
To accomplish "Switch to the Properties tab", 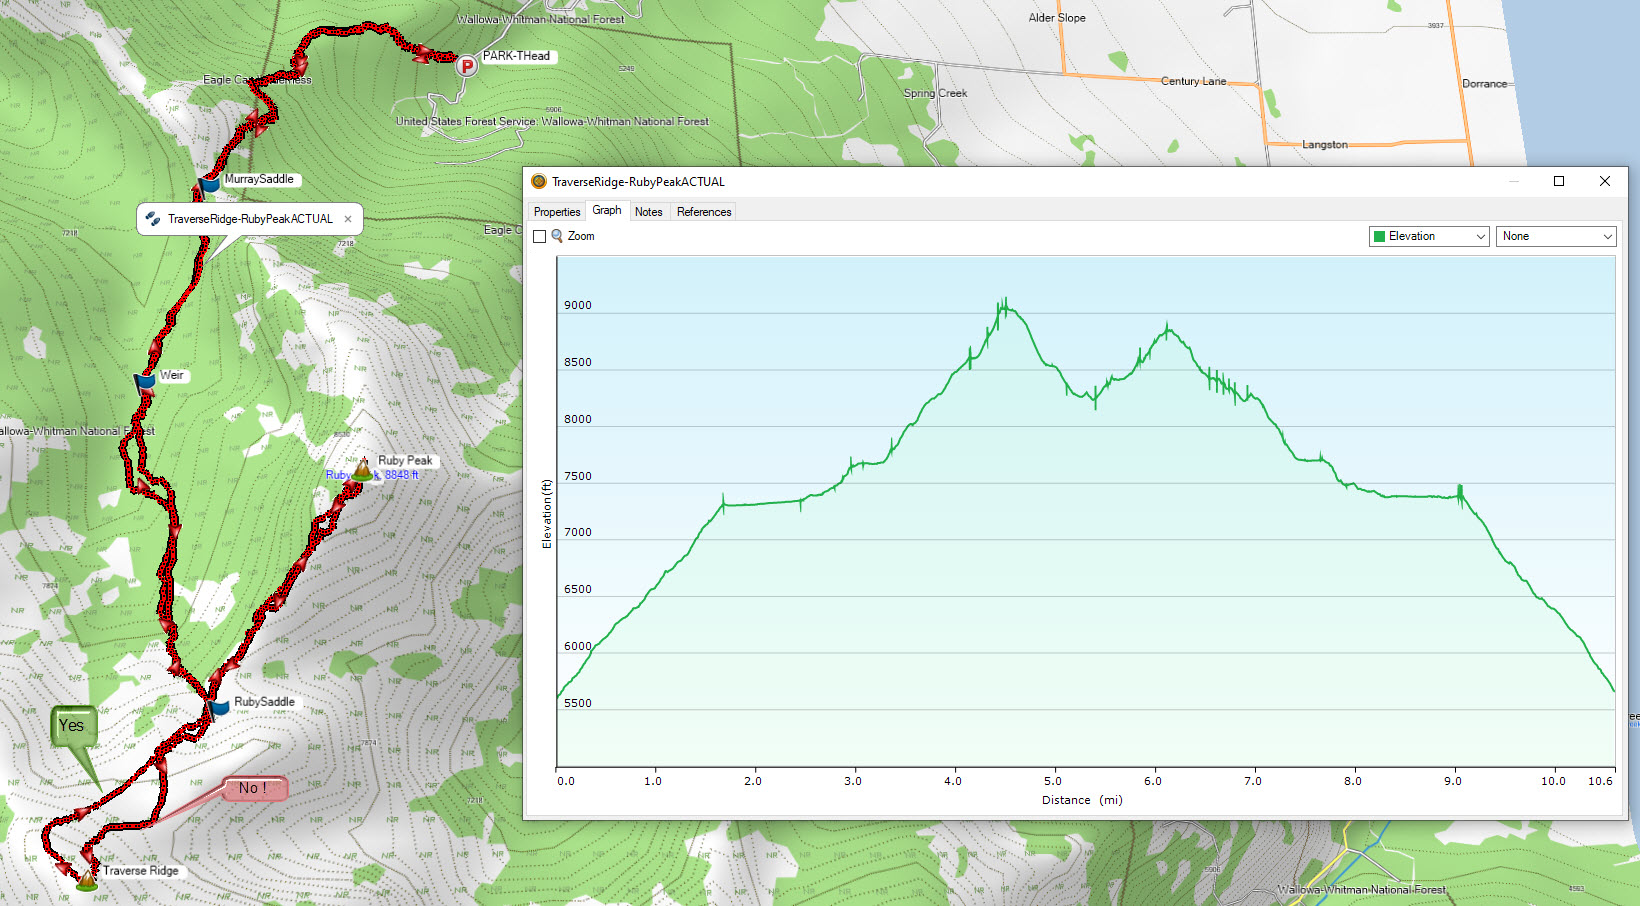I will click(556, 212).
